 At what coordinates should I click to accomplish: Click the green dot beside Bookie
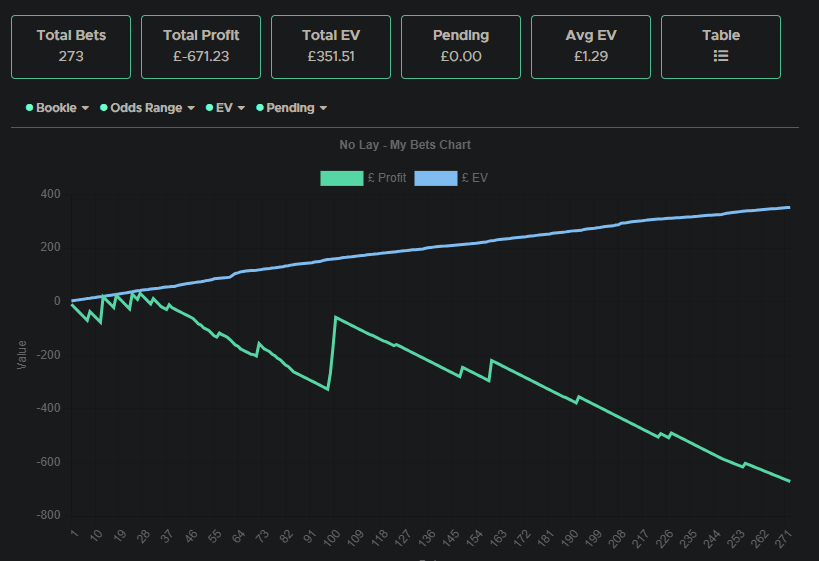pyautogui.click(x=30, y=108)
